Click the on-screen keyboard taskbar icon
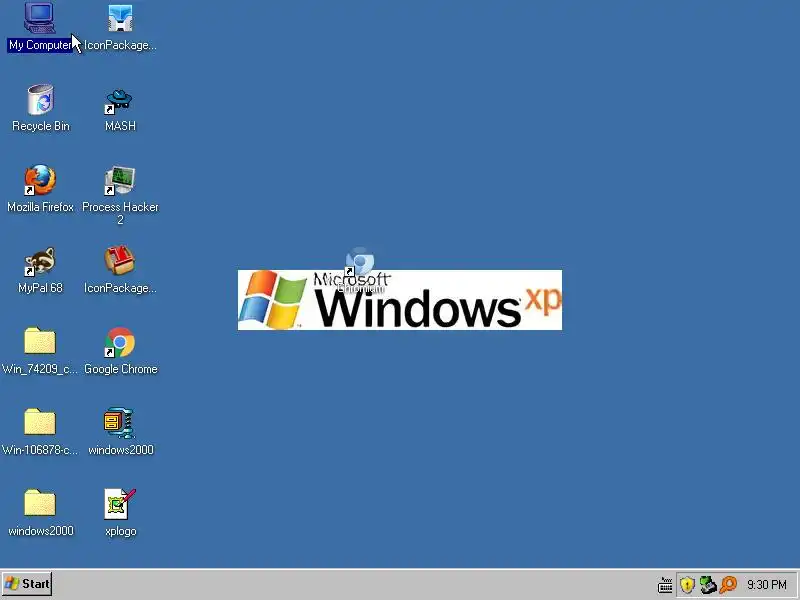The image size is (800, 600). tap(665, 585)
